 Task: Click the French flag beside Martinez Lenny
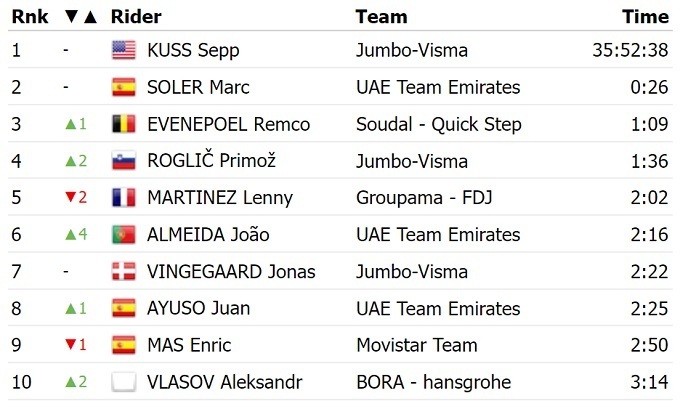123,197
